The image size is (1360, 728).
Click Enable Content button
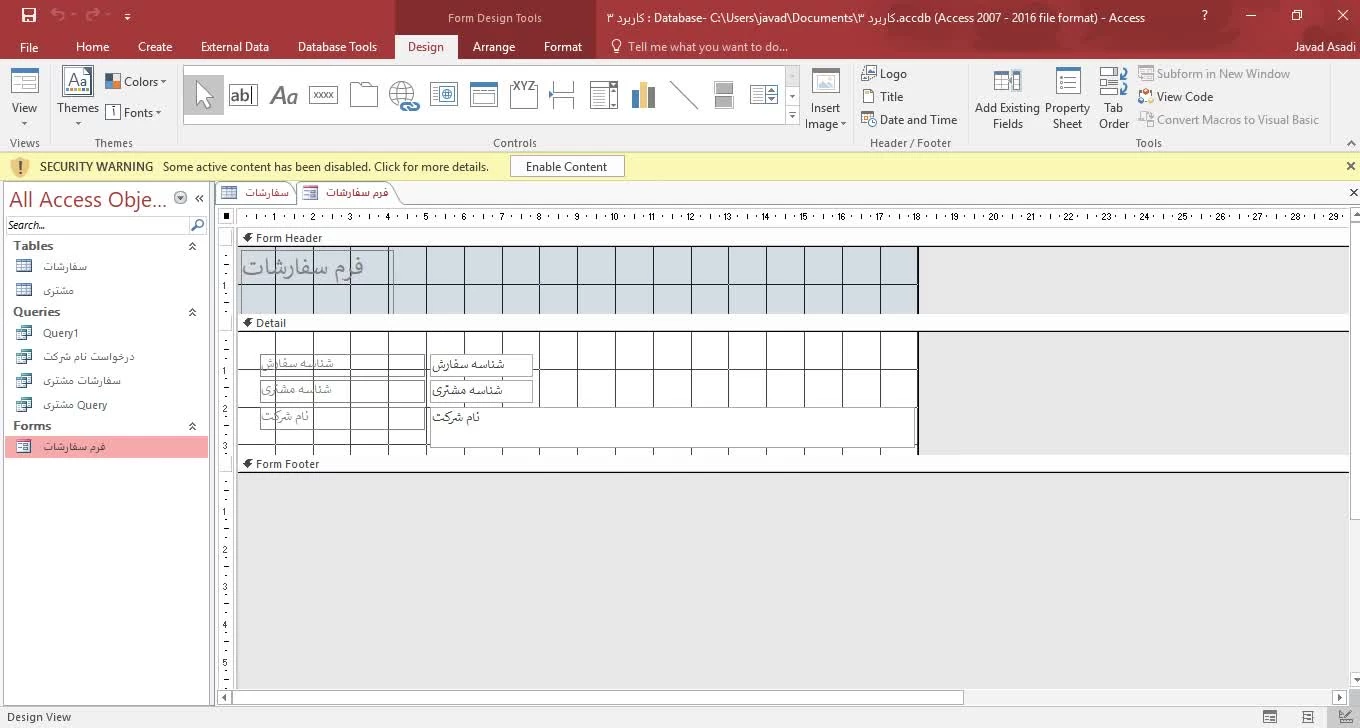coord(567,167)
